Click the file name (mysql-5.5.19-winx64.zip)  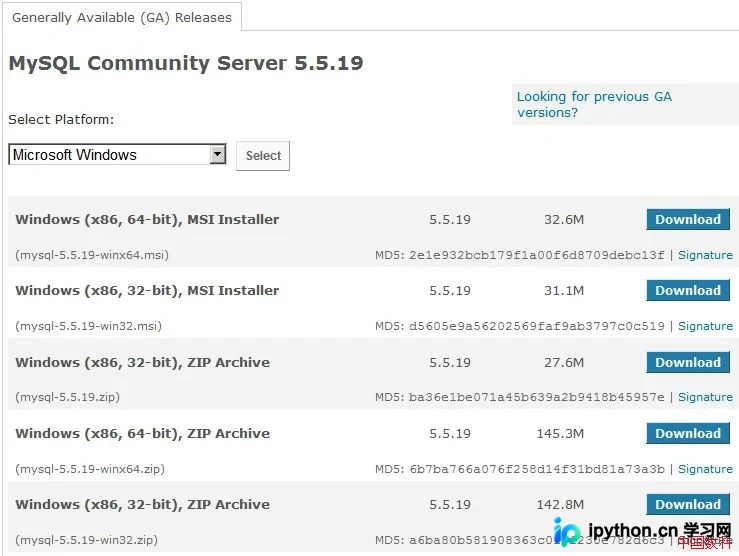[90, 469]
